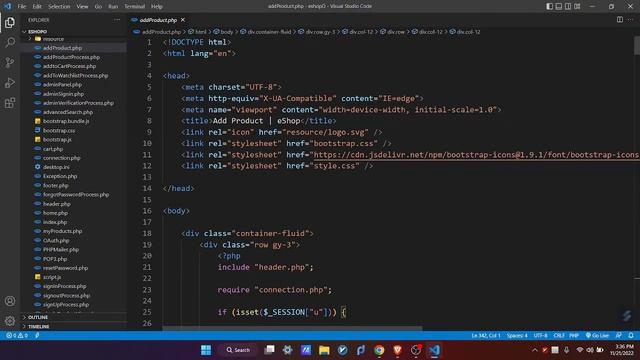Image resolution: width=640 pixels, height=360 pixels.
Task: Open Windows Start menu
Action: (206, 350)
